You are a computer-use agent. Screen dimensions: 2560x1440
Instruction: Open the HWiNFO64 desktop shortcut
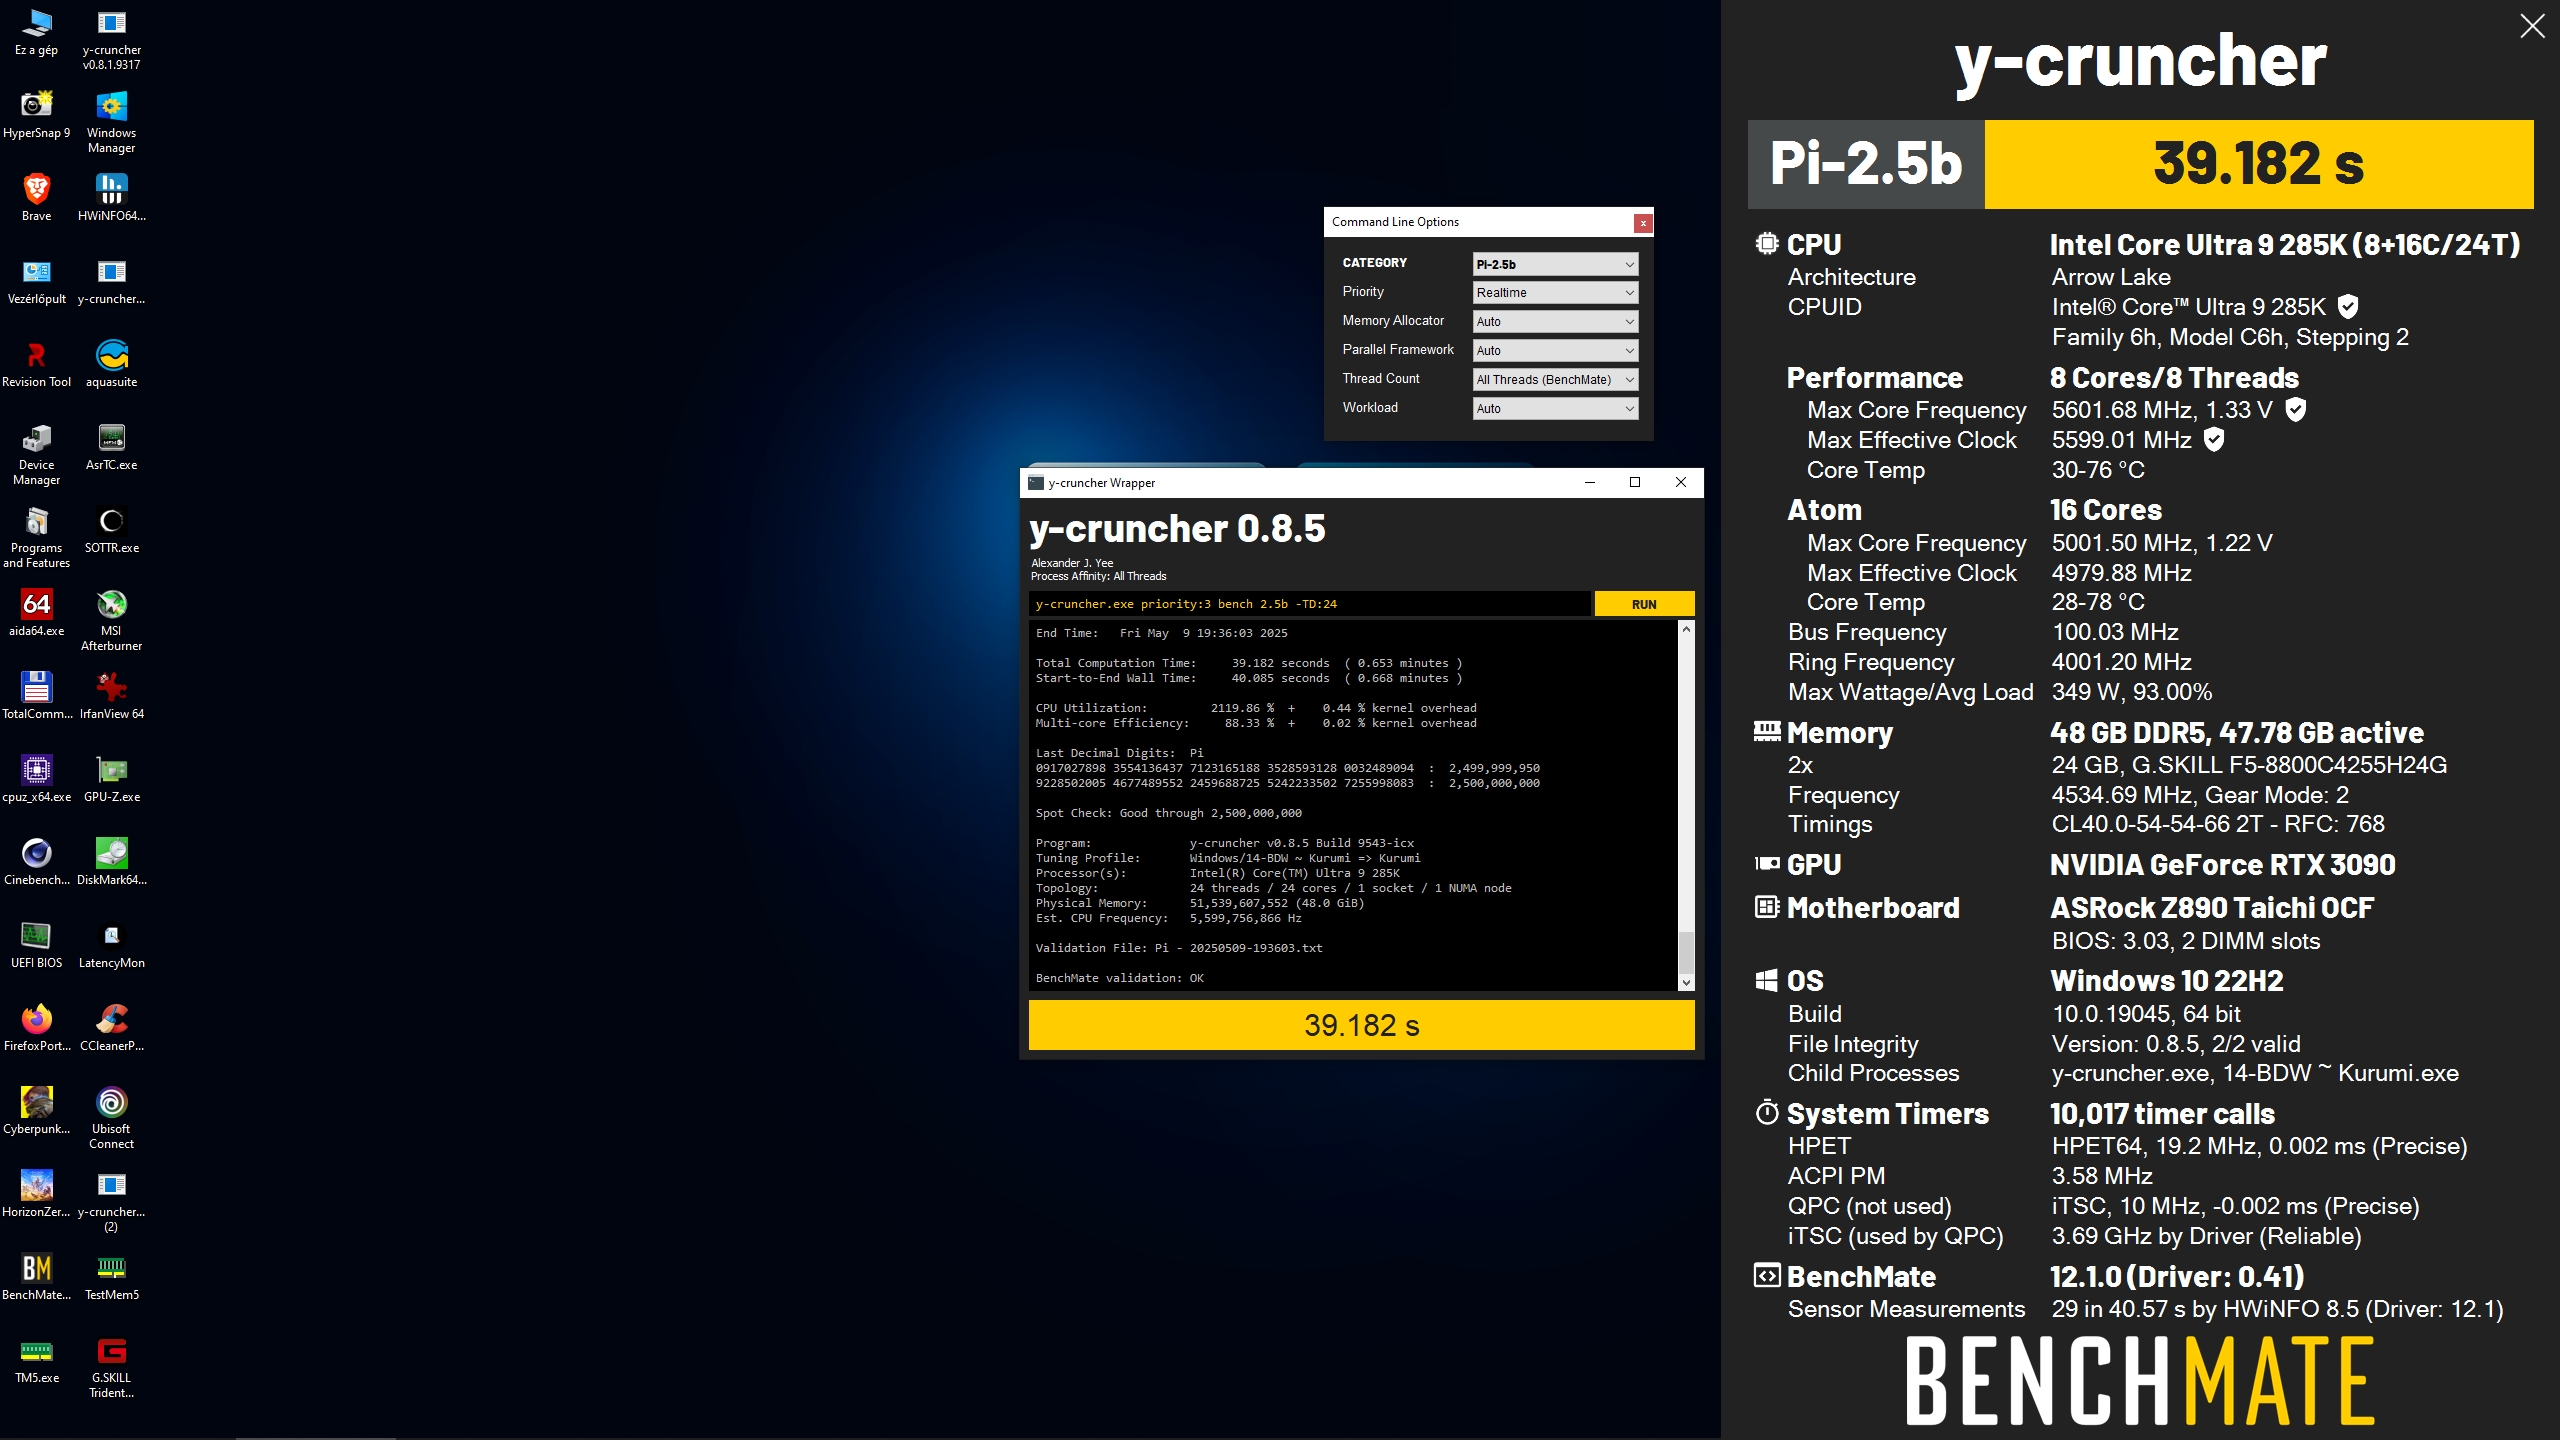point(111,198)
